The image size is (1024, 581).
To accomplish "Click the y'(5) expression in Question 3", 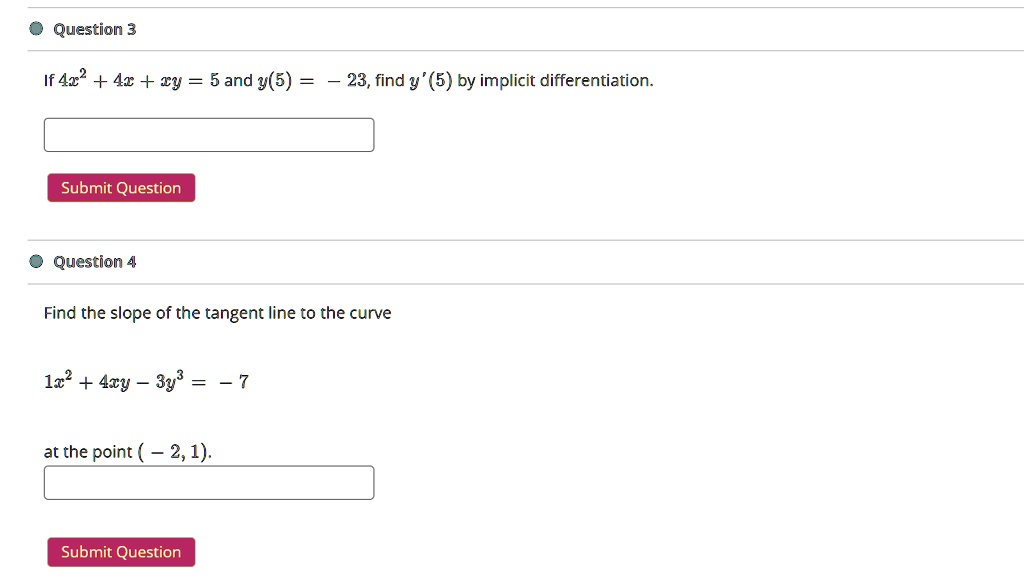I will (x=430, y=80).
